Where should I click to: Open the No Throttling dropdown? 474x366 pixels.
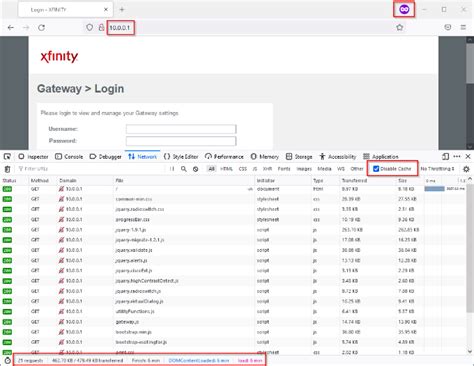pyautogui.click(x=437, y=169)
